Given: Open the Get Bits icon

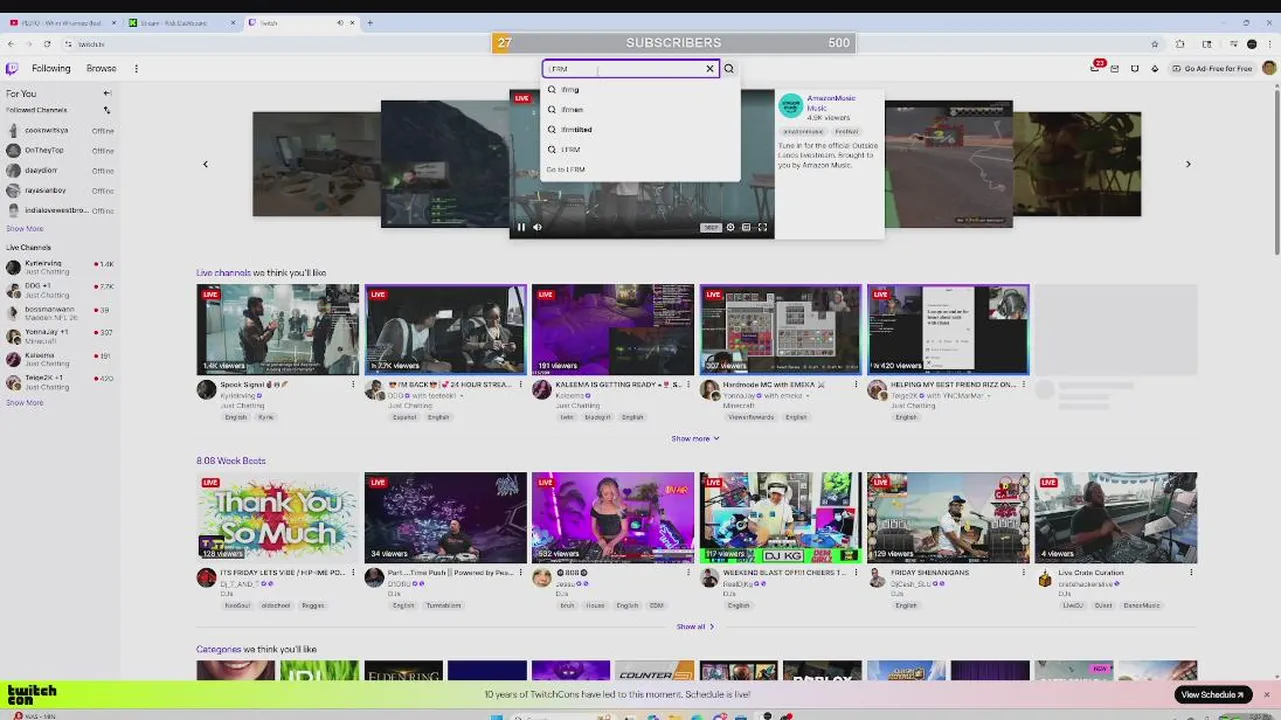Looking at the screenshot, I should click(x=1155, y=69).
